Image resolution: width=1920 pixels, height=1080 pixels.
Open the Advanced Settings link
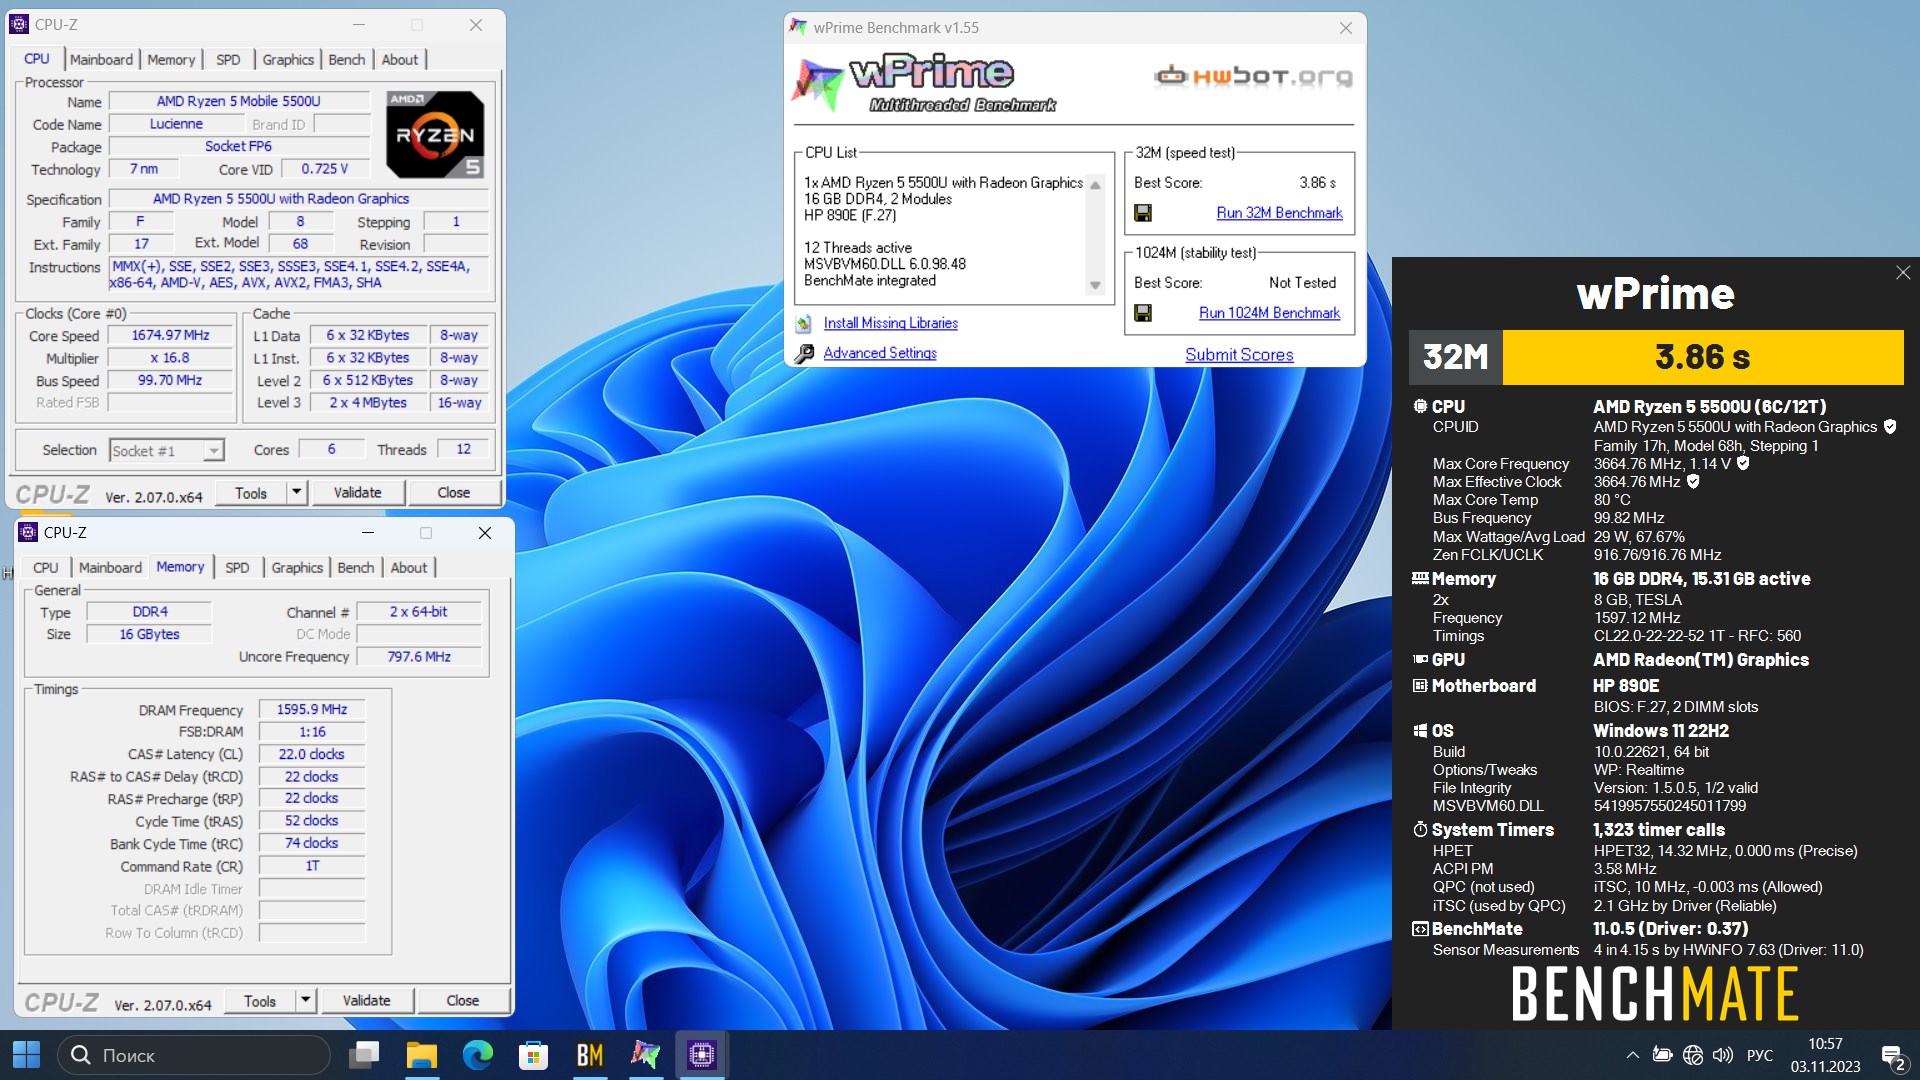coord(880,353)
